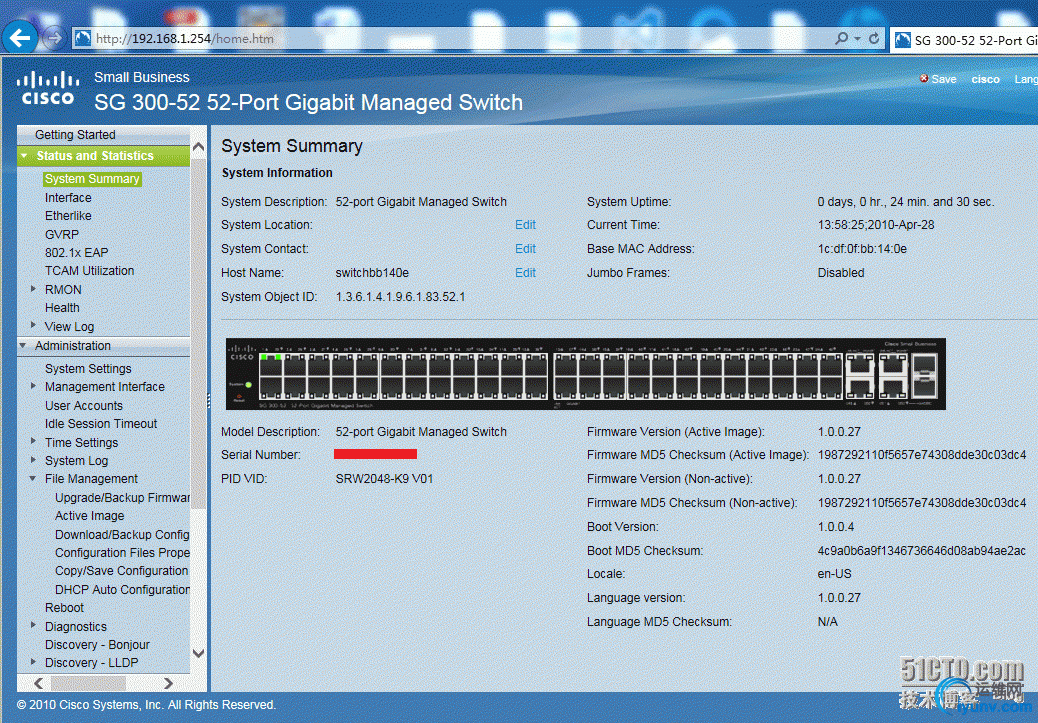Edit the System Location
1038x723 pixels.
526,225
